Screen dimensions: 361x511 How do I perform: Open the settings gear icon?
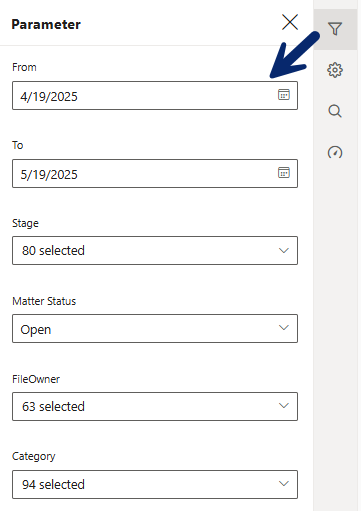[335, 70]
